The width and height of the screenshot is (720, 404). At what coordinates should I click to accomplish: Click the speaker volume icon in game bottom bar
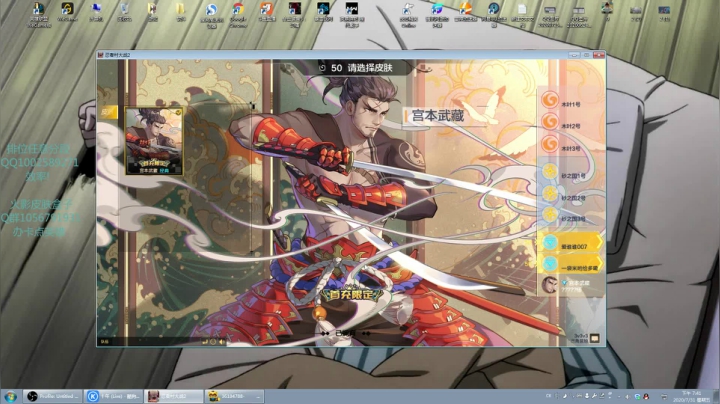[222, 342]
